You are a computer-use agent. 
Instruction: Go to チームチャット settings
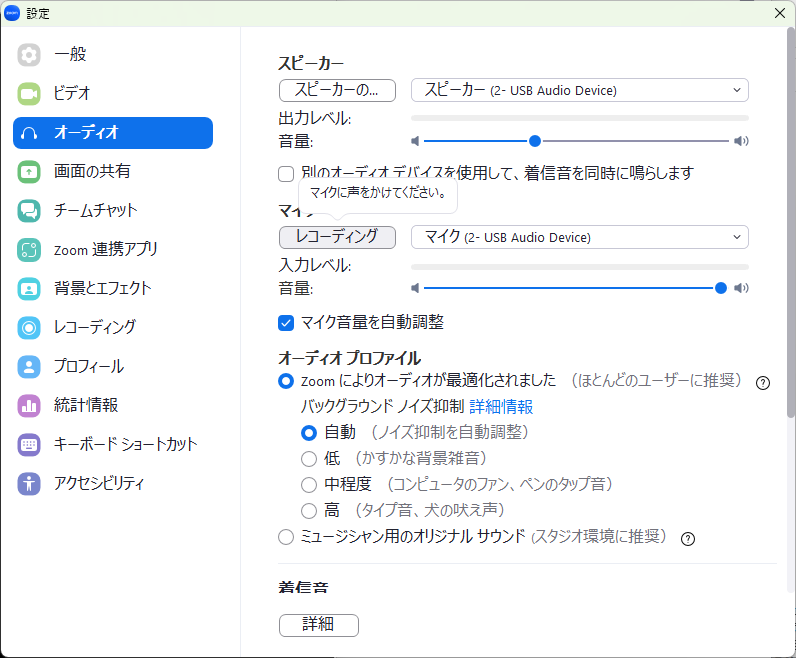113,211
